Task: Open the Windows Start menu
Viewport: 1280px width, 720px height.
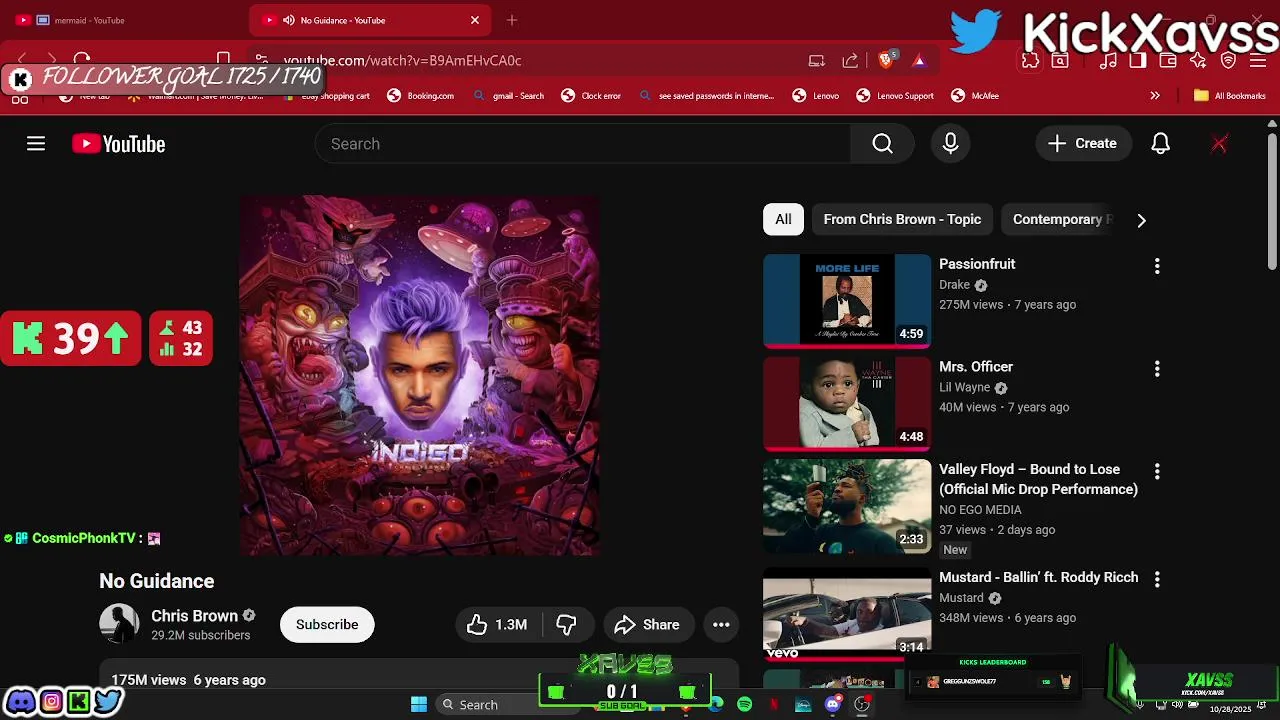Action: pos(419,705)
